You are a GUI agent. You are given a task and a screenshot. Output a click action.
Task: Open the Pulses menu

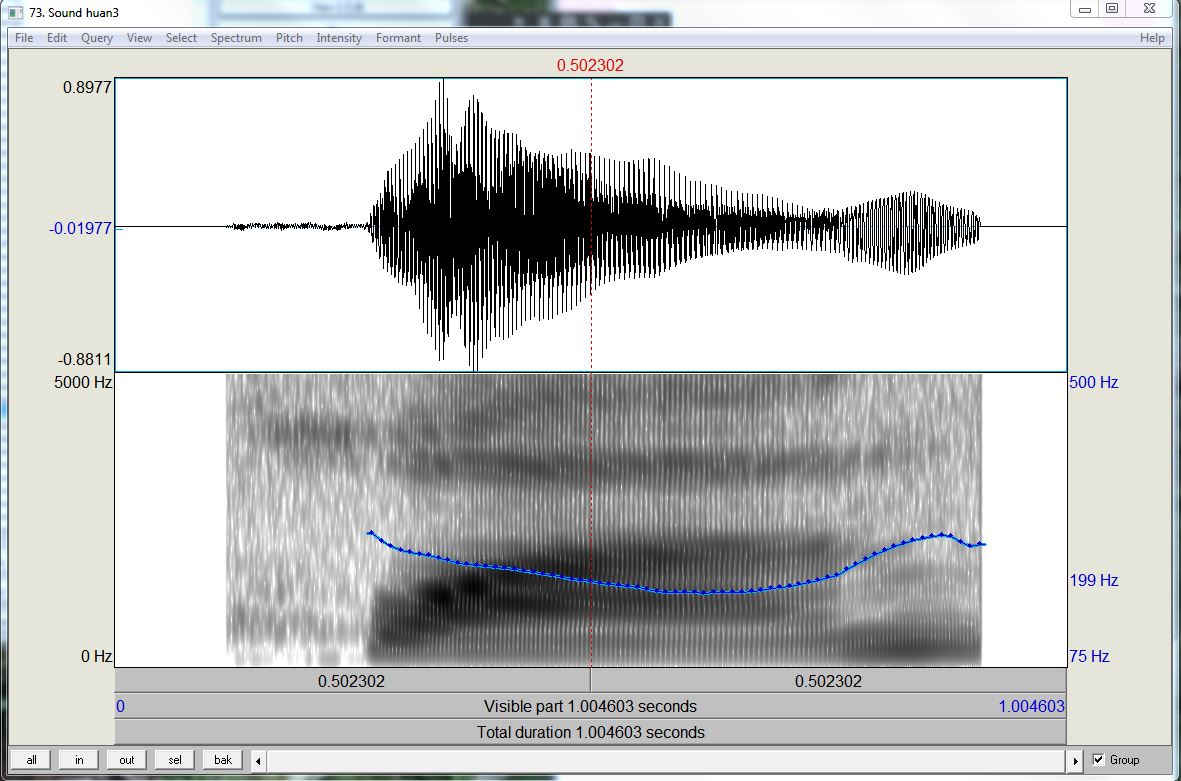click(451, 38)
